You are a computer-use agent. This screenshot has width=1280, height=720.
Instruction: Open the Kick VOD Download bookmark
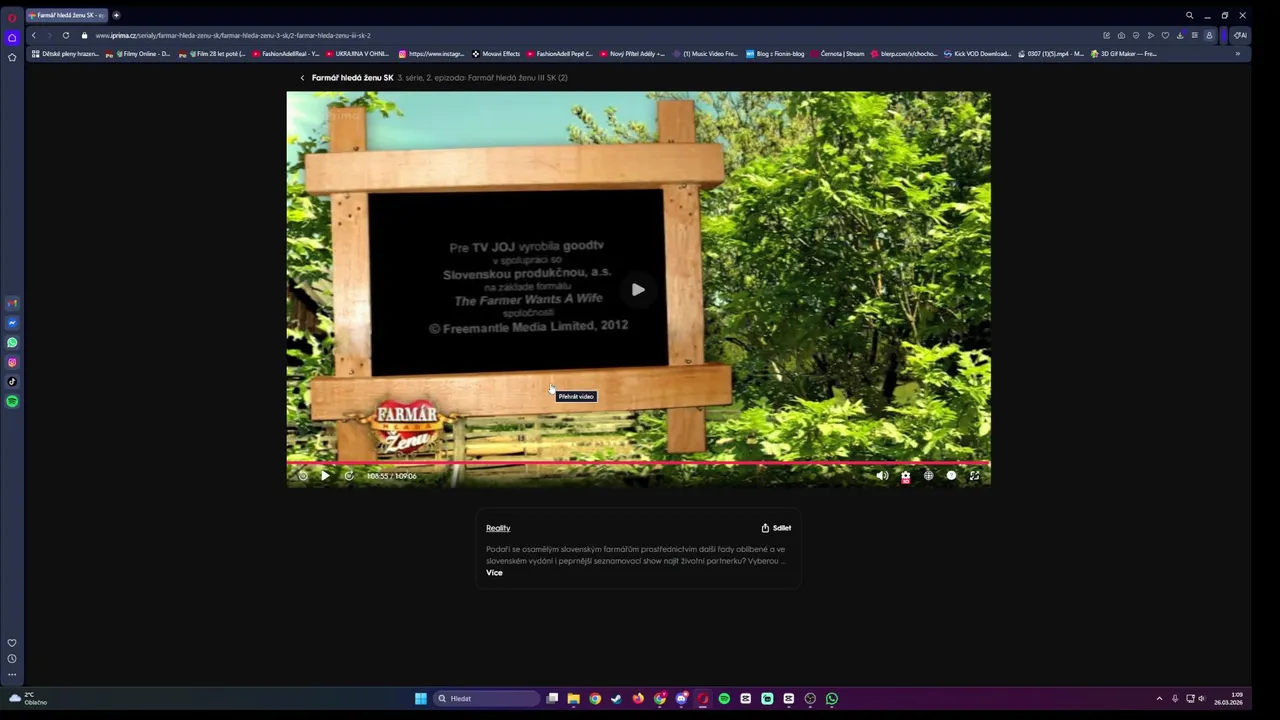point(977,54)
